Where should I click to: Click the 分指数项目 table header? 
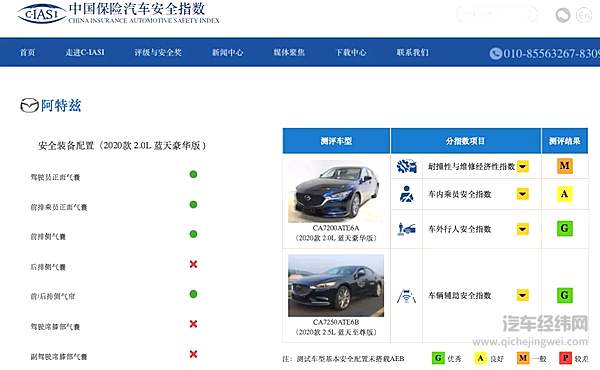click(466, 141)
